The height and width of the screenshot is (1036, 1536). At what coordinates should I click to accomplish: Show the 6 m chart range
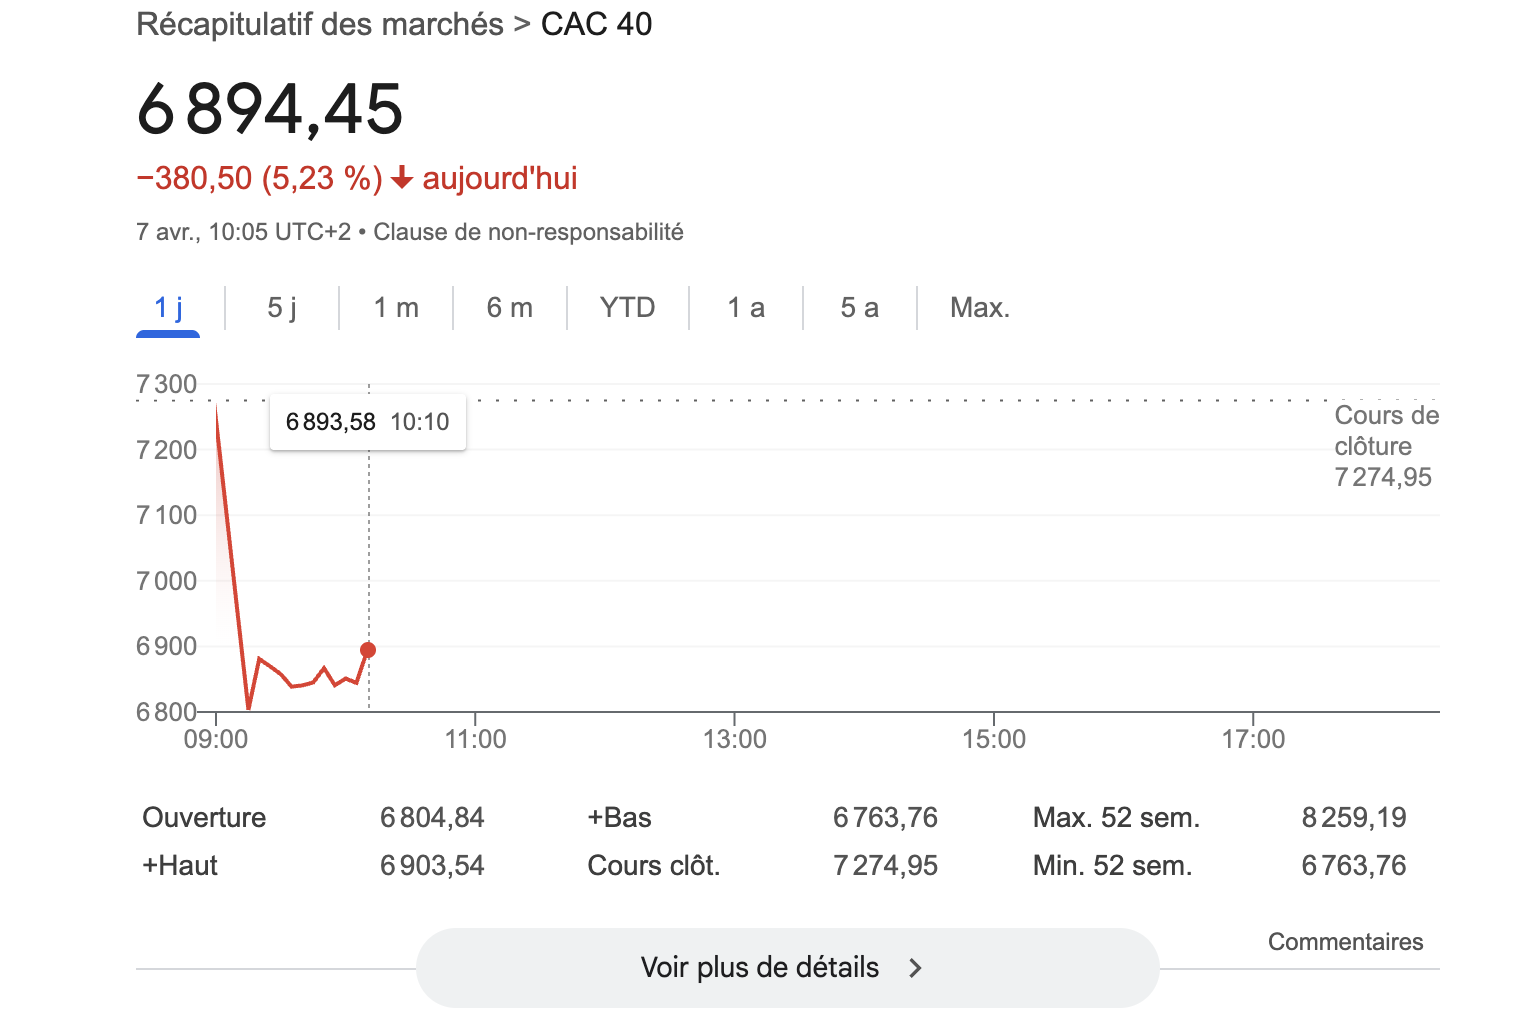coord(510,308)
